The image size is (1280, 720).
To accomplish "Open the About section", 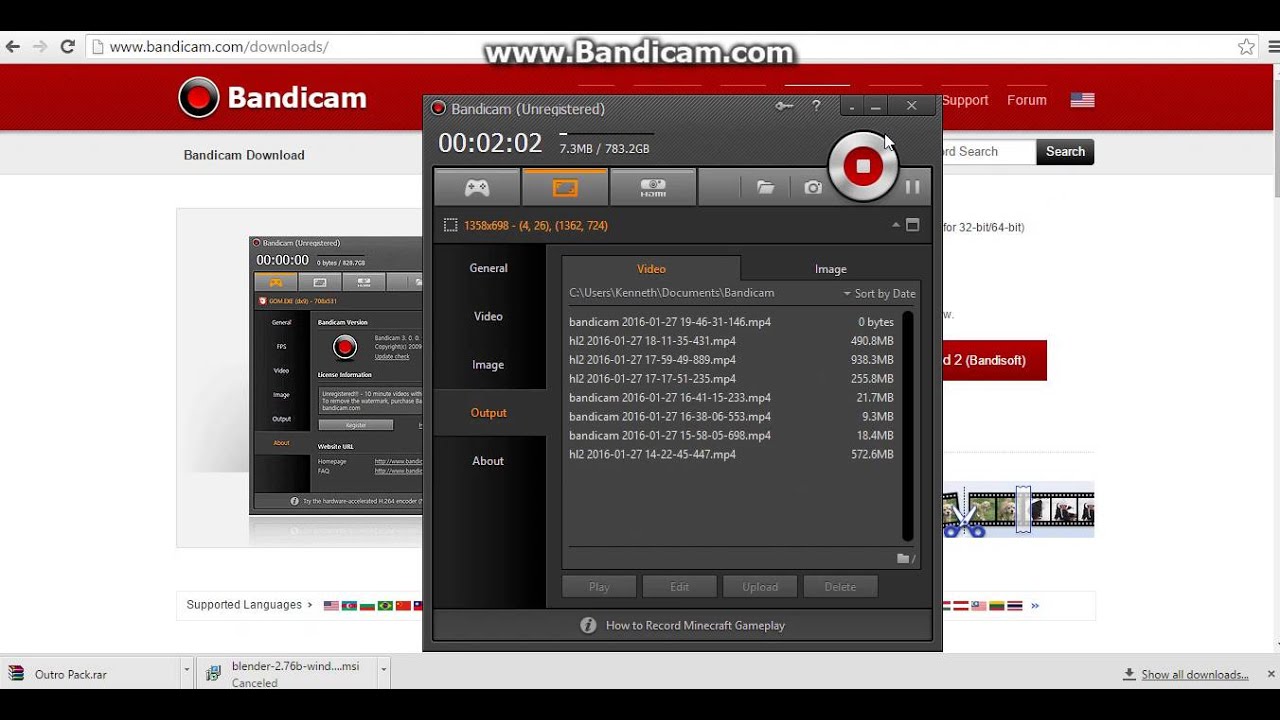I will (489, 461).
